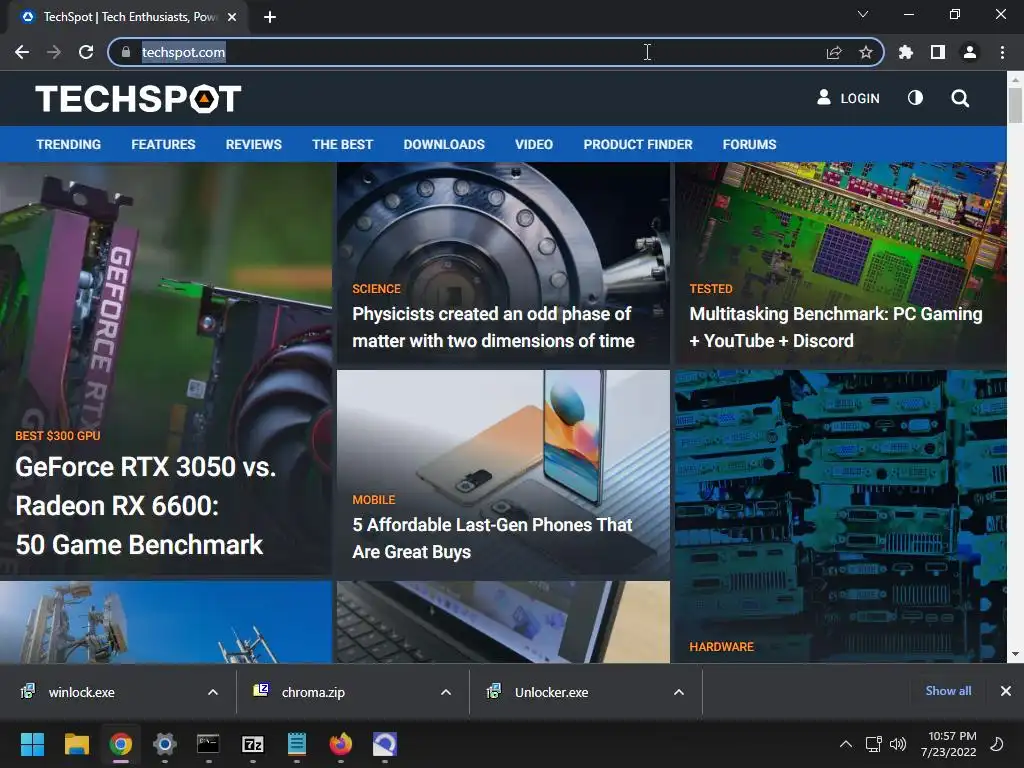Open the rightmost circular-arrow taskbar app
Image resolution: width=1024 pixels, height=768 pixels.
coord(385,744)
